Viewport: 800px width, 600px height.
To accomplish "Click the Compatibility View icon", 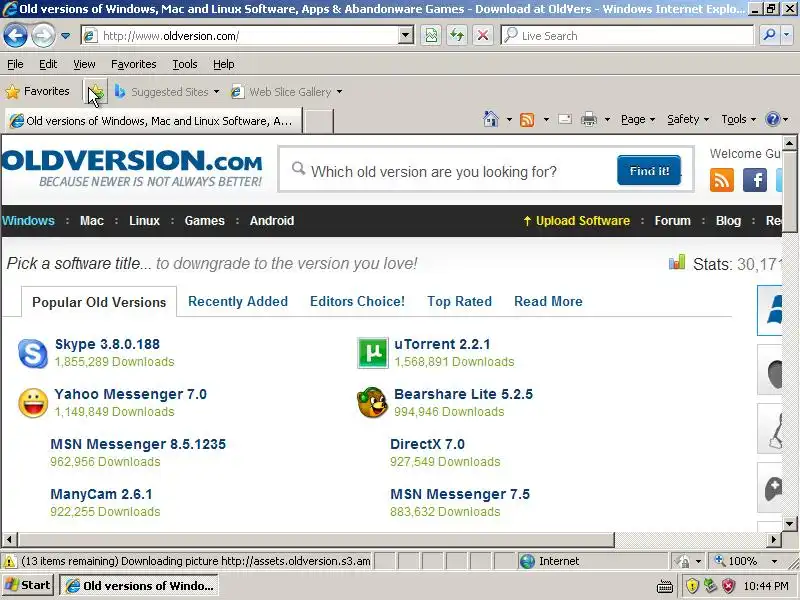I will 431,36.
